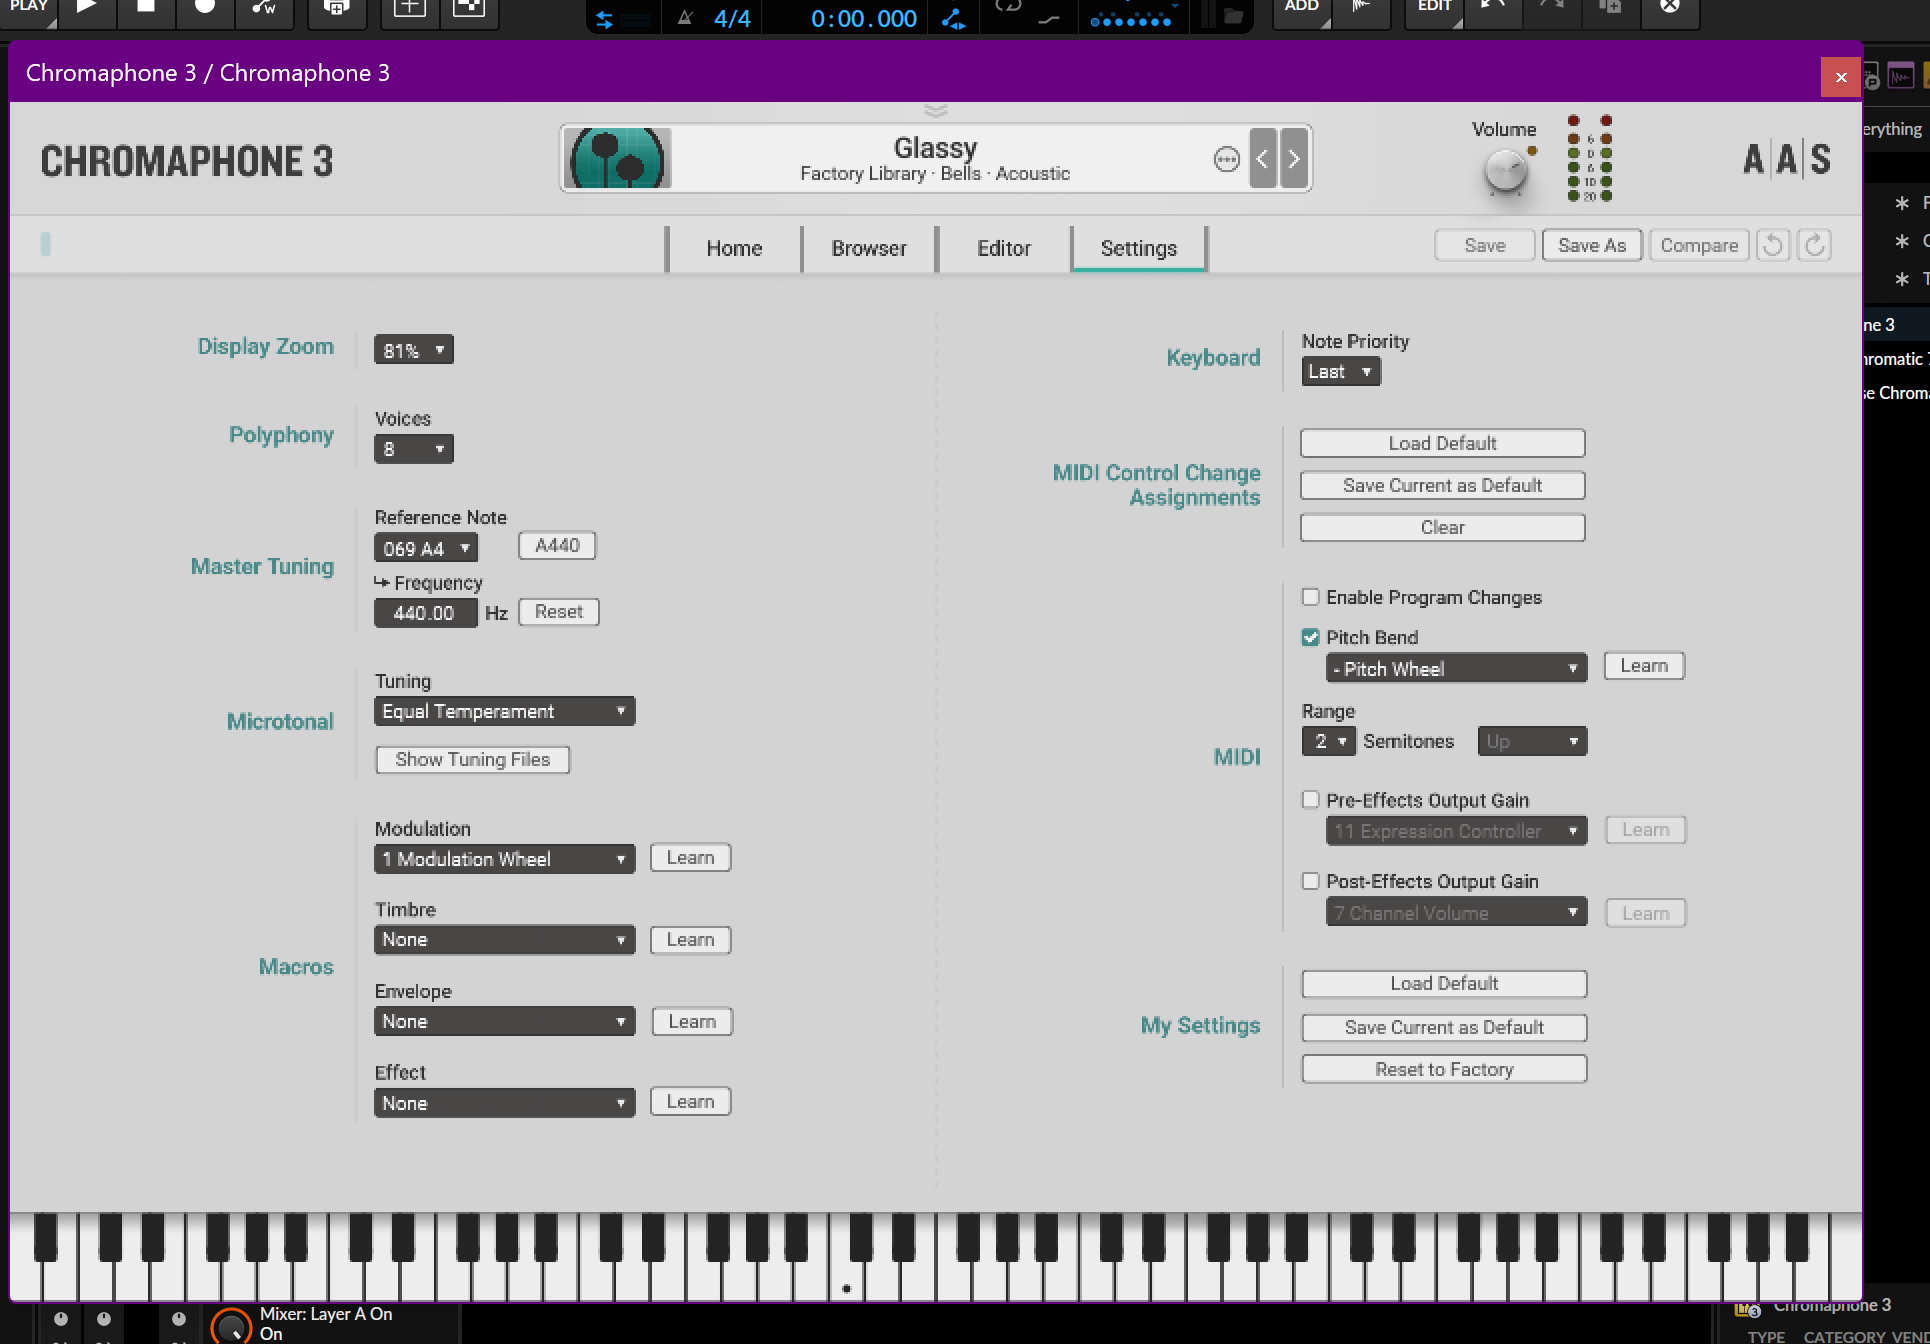Screen dimensions: 1930x1344
Task: Switch to the Browser tab
Action: coord(868,248)
